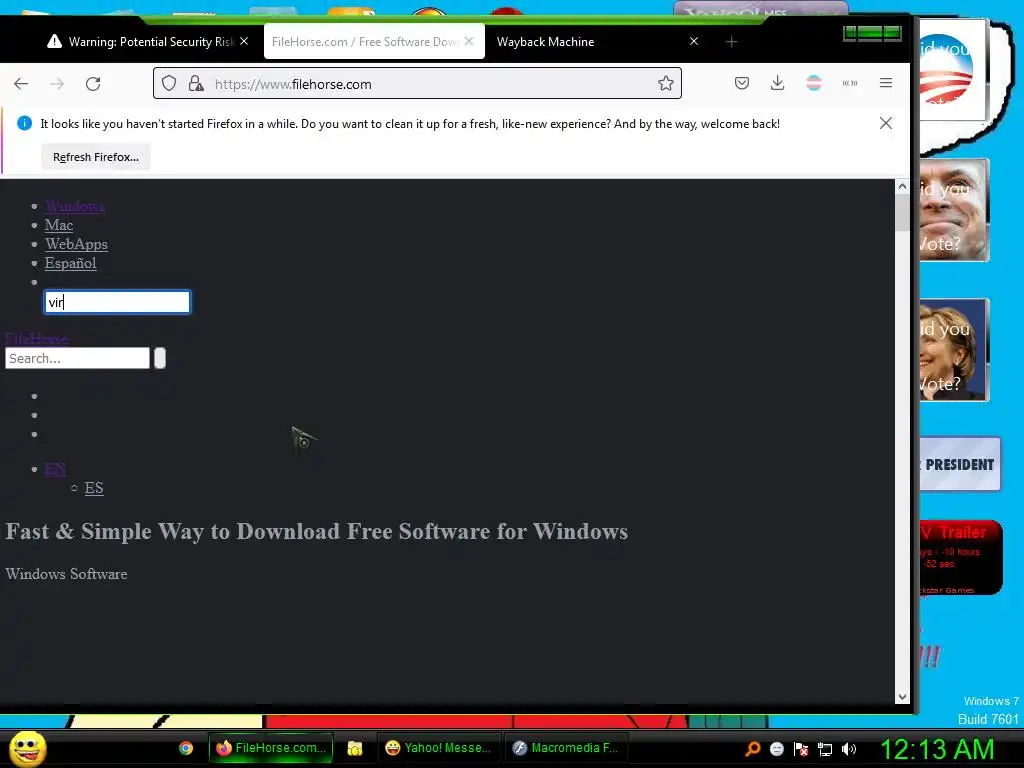This screenshot has width=1024, height=768.
Task: Click the blonde woman 'Vote?' thumbnail
Action: pyautogui.click(x=954, y=349)
